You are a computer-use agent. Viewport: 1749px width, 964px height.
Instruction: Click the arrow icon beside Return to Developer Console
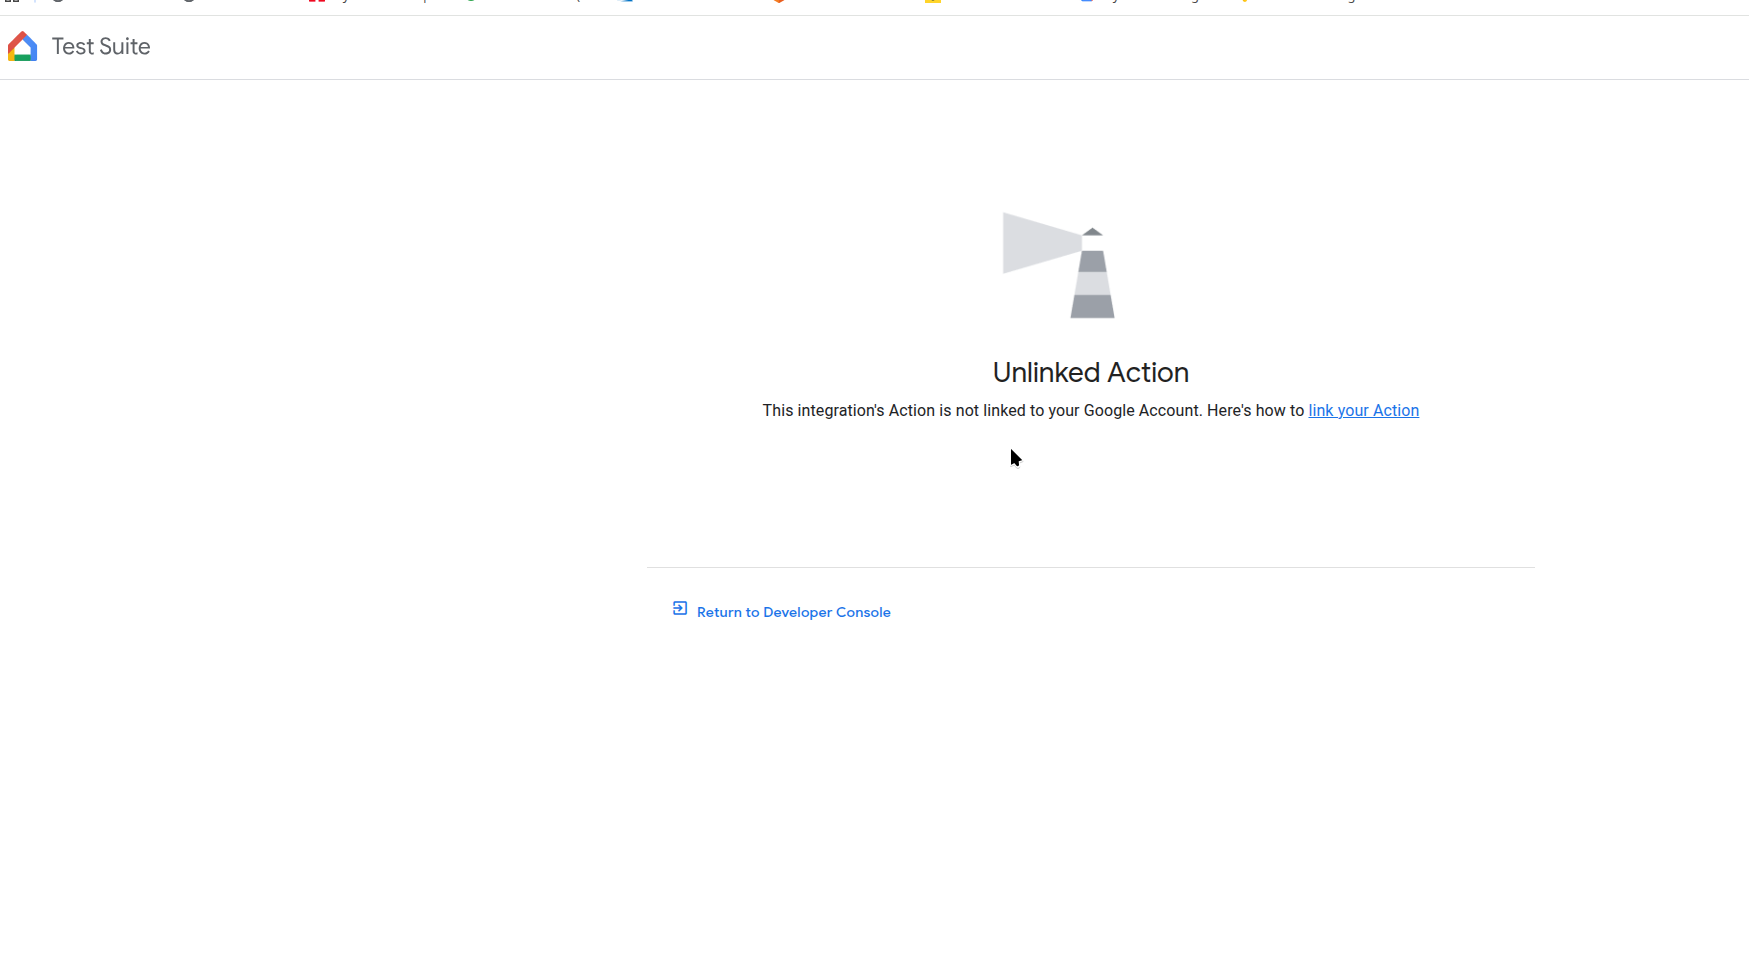(x=680, y=609)
